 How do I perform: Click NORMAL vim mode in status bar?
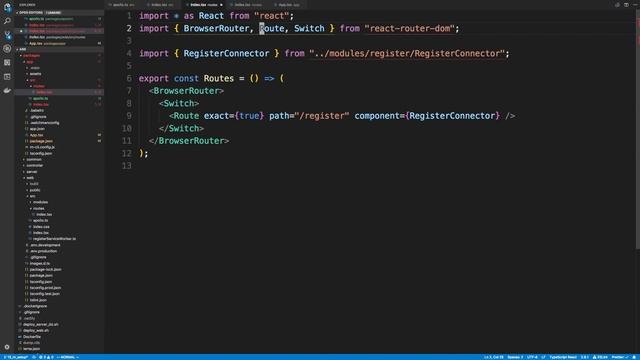point(68,357)
